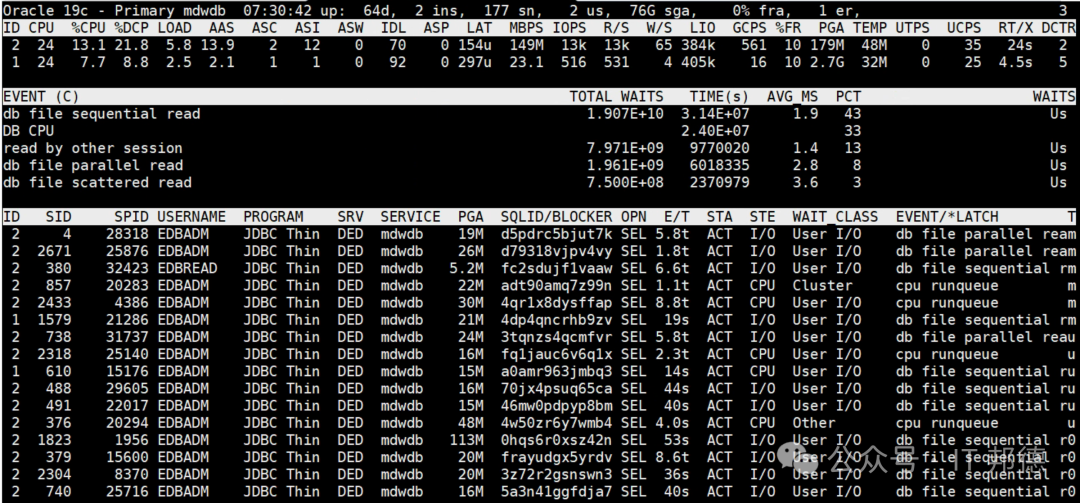The height and width of the screenshot is (503, 1080).
Task: Click the %DCP column header
Action: pos(131,28)
